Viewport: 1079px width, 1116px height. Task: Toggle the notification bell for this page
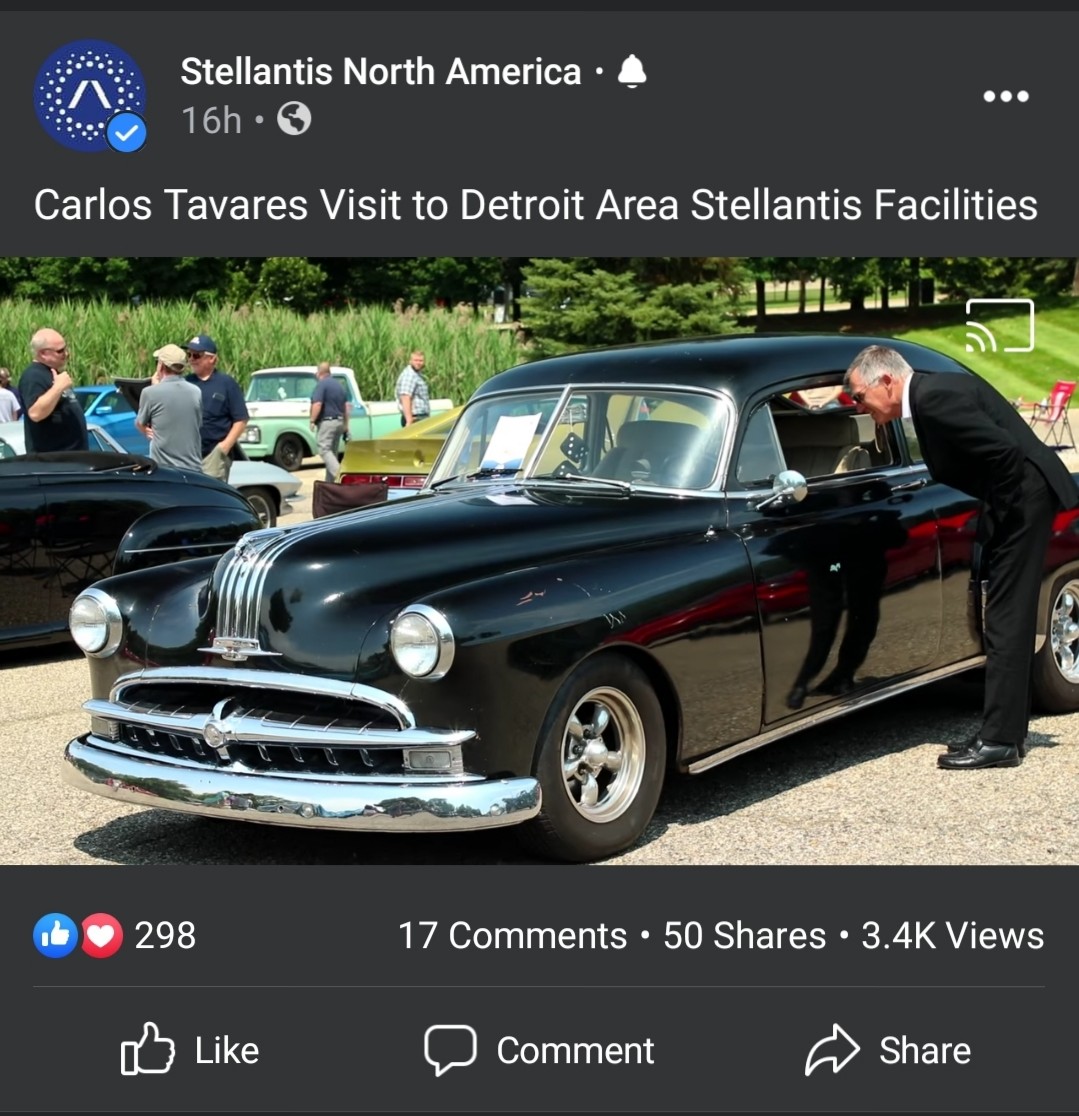[x=632, y=71]
